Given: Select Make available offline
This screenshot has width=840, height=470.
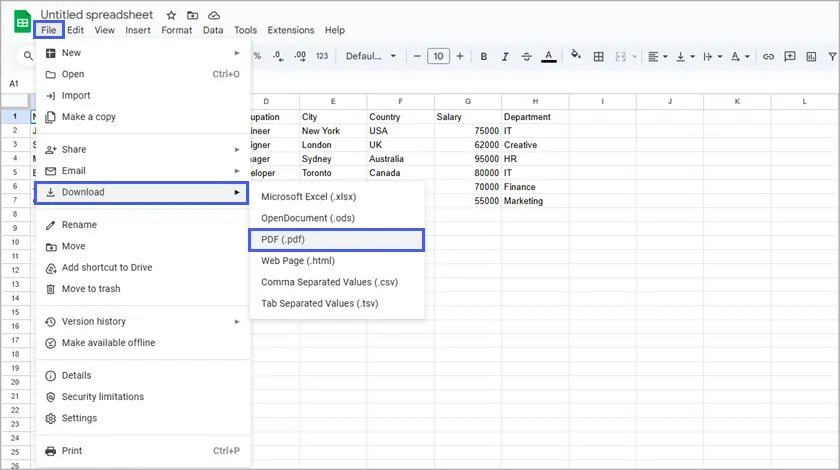Looking at the screenshot, I should point(142,343).
